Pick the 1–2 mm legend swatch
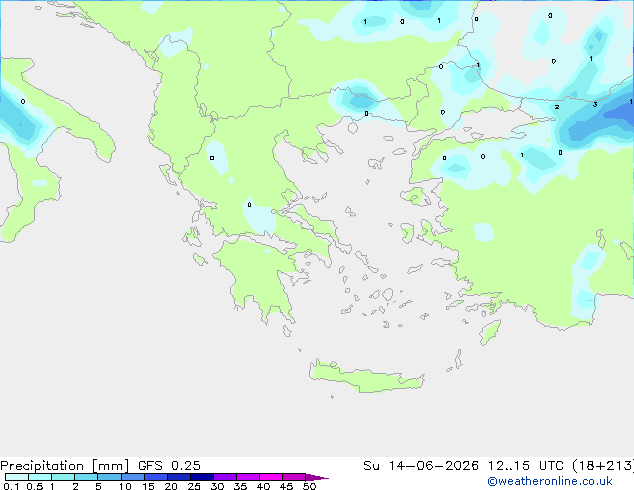The height and width of the screenshot is (490, 634). (63, 477)
